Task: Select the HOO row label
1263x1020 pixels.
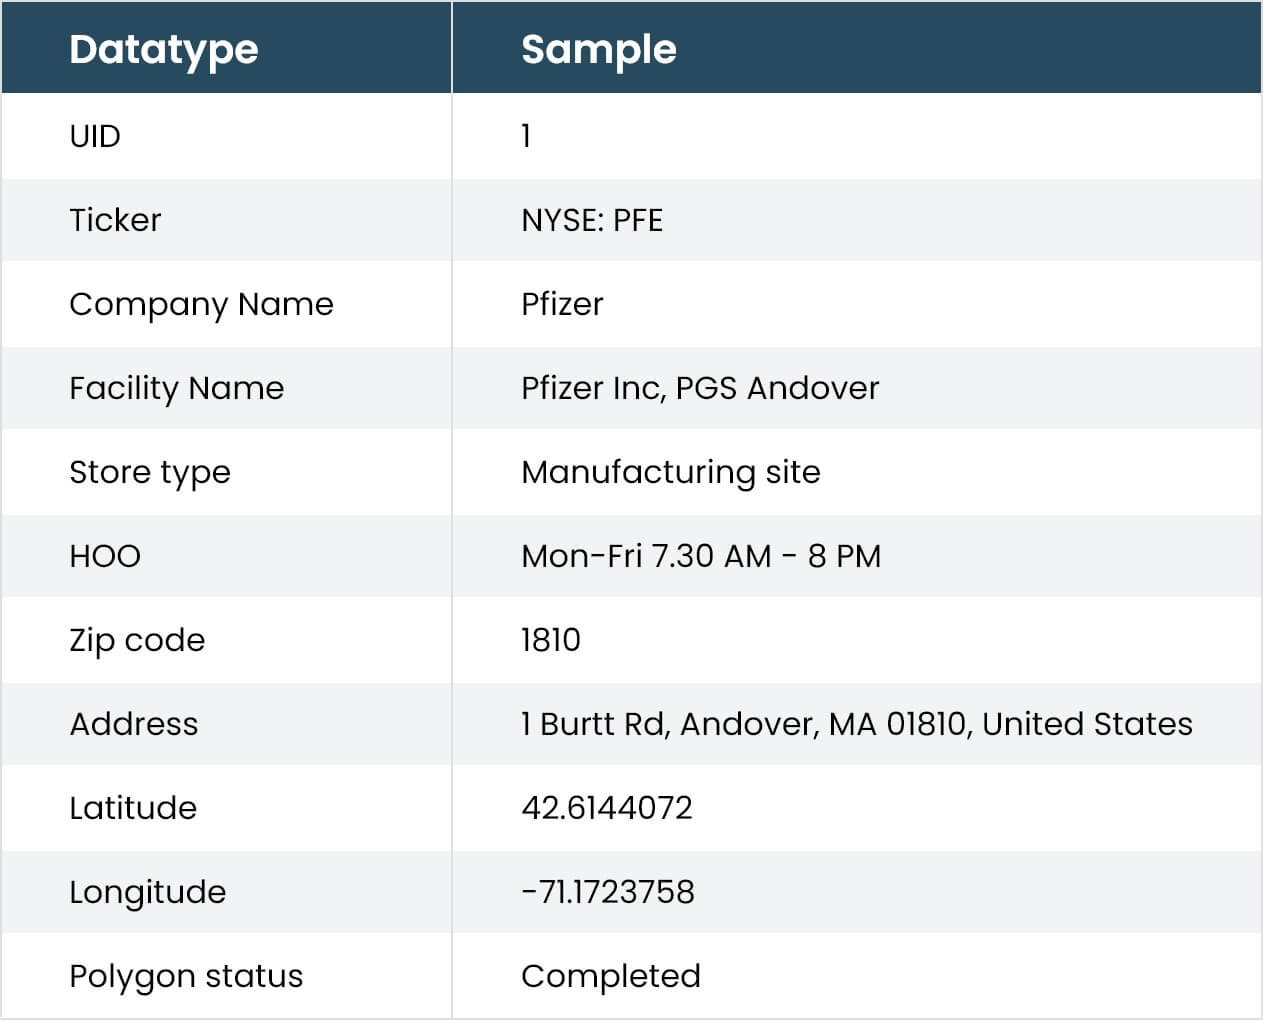Action: (105, 556)
